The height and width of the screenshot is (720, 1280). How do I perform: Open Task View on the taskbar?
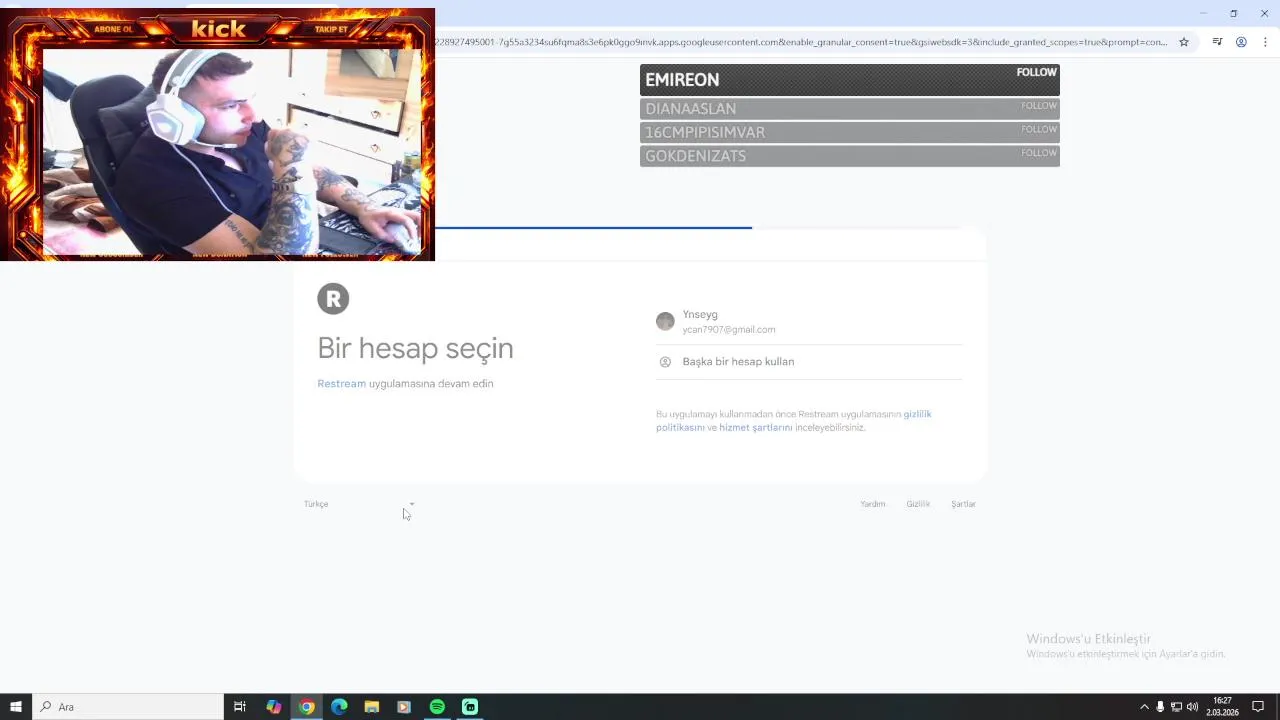[240, 707]
